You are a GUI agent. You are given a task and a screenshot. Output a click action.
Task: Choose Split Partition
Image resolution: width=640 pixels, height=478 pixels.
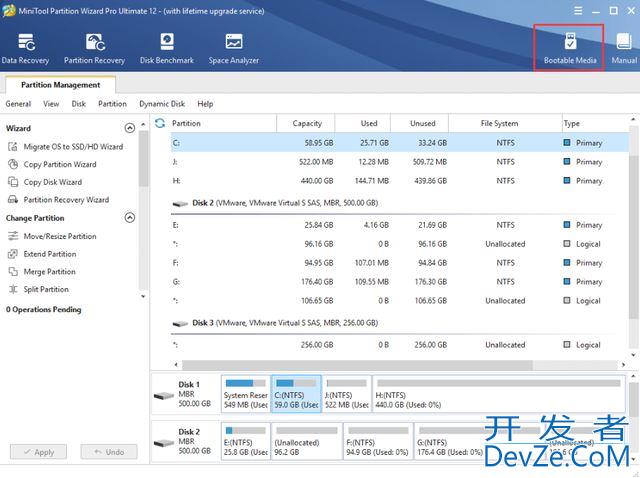pos(38,289)
